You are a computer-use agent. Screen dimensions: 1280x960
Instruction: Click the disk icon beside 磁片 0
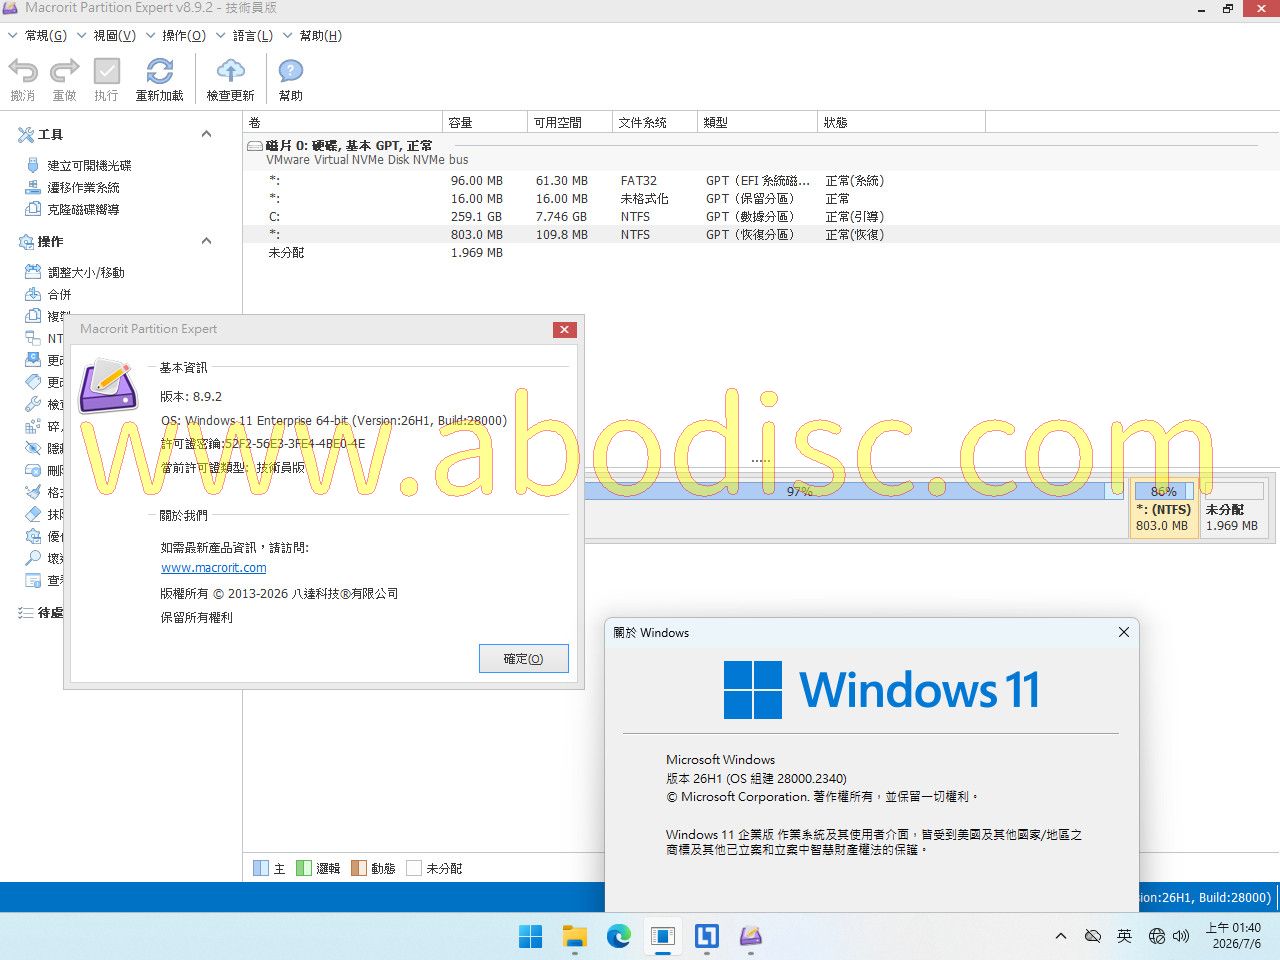click(x=255, y=146)
